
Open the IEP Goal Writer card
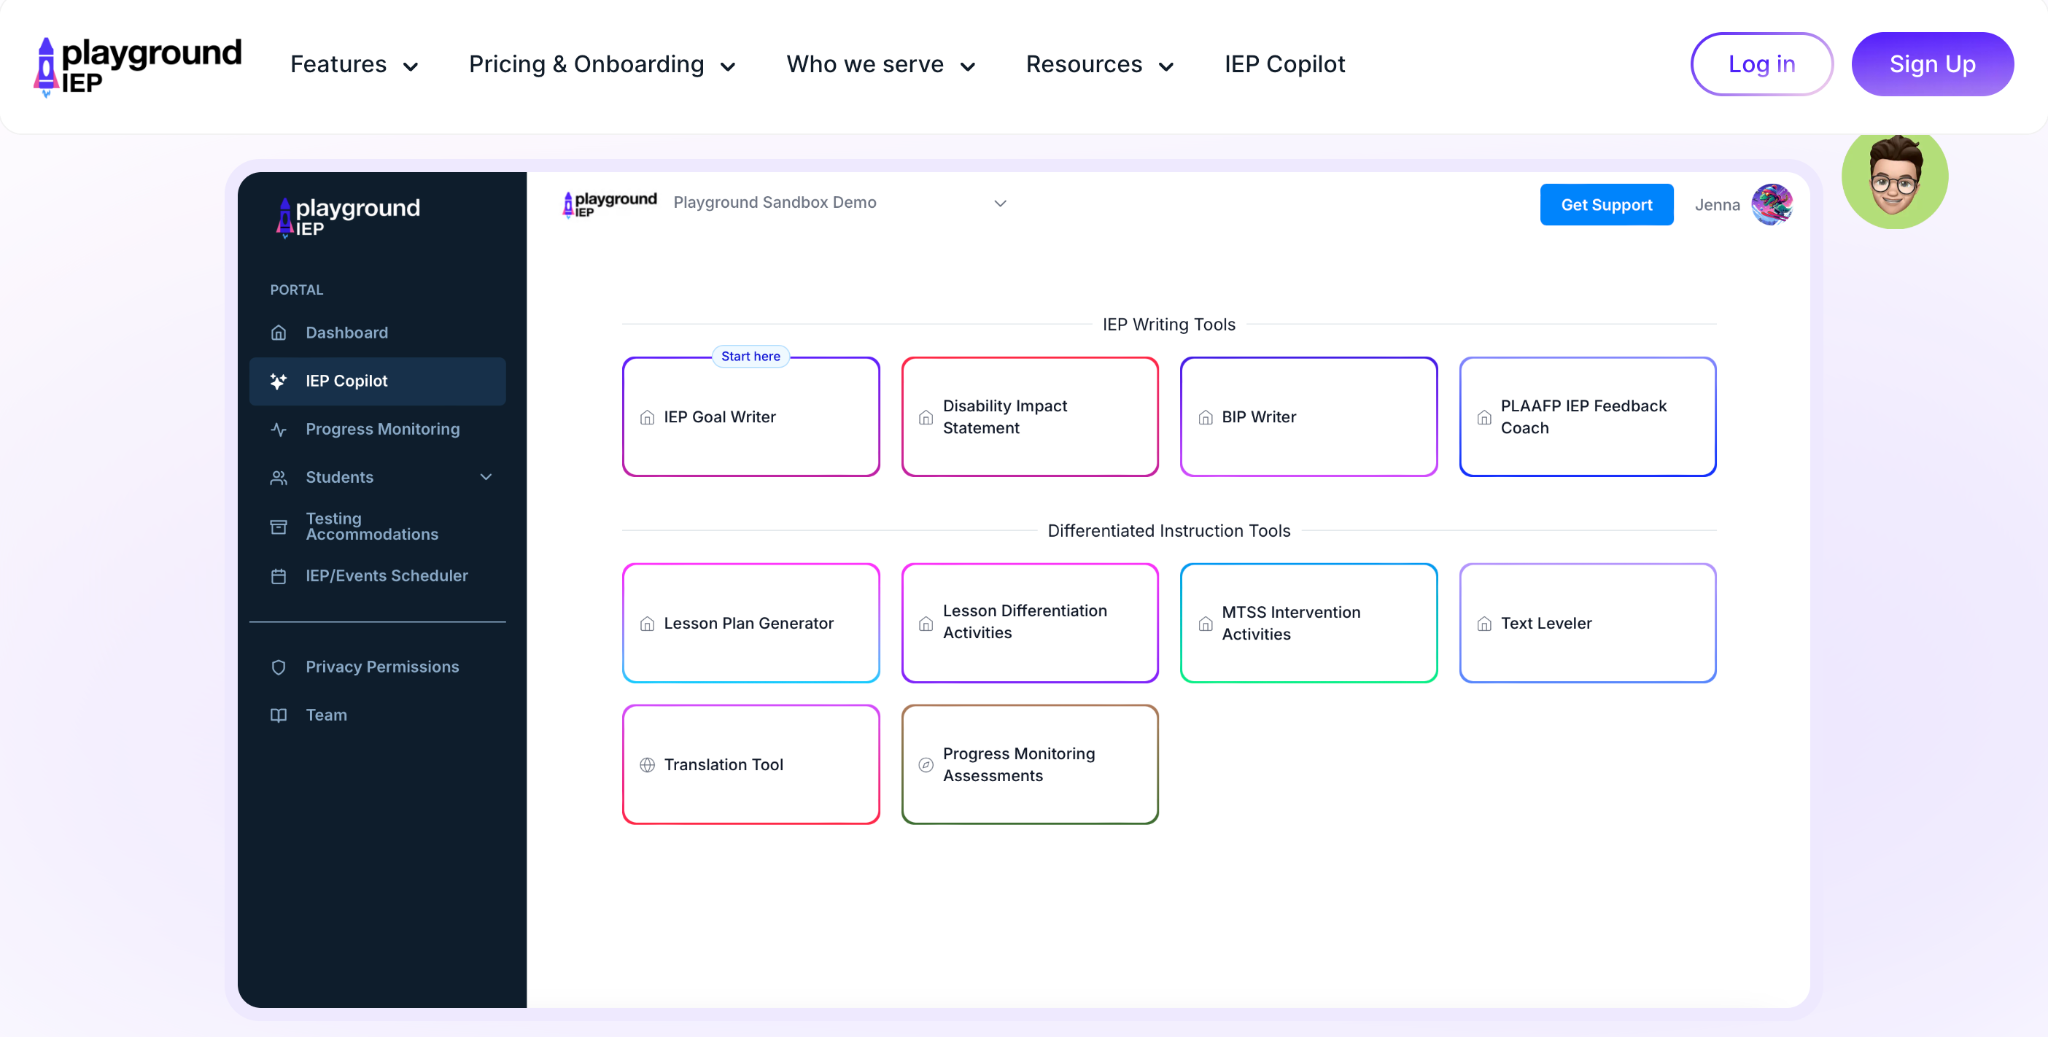(x=750, y=417)
